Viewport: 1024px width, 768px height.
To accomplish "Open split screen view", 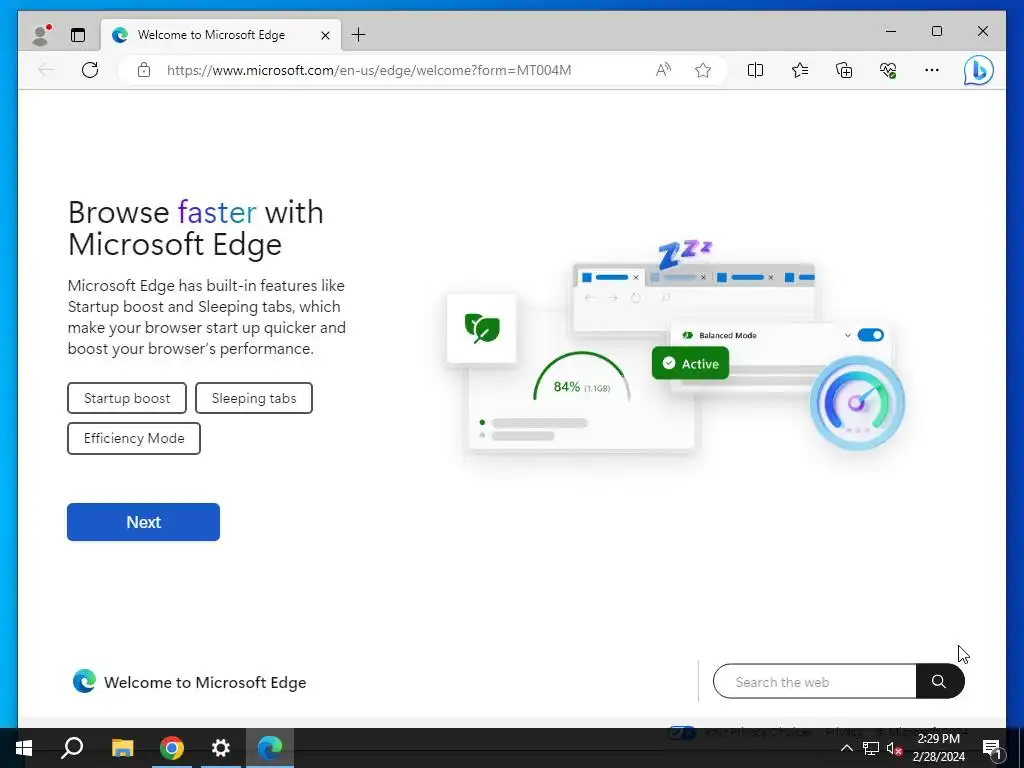I will (755, 70).
